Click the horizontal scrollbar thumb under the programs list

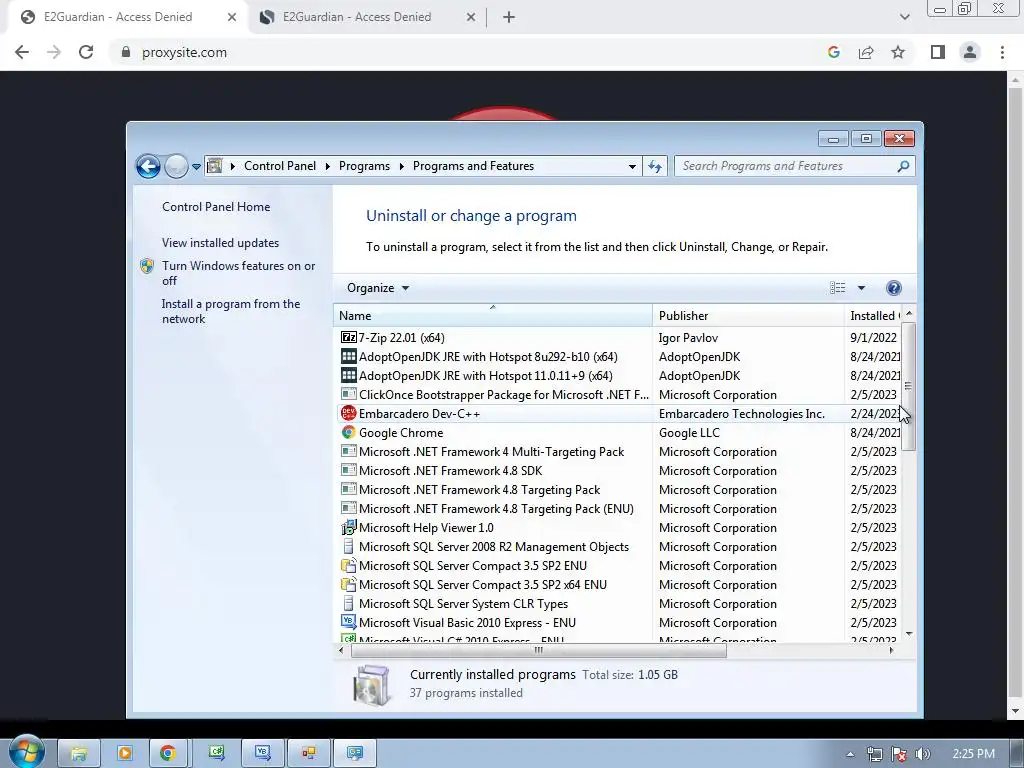539,650
